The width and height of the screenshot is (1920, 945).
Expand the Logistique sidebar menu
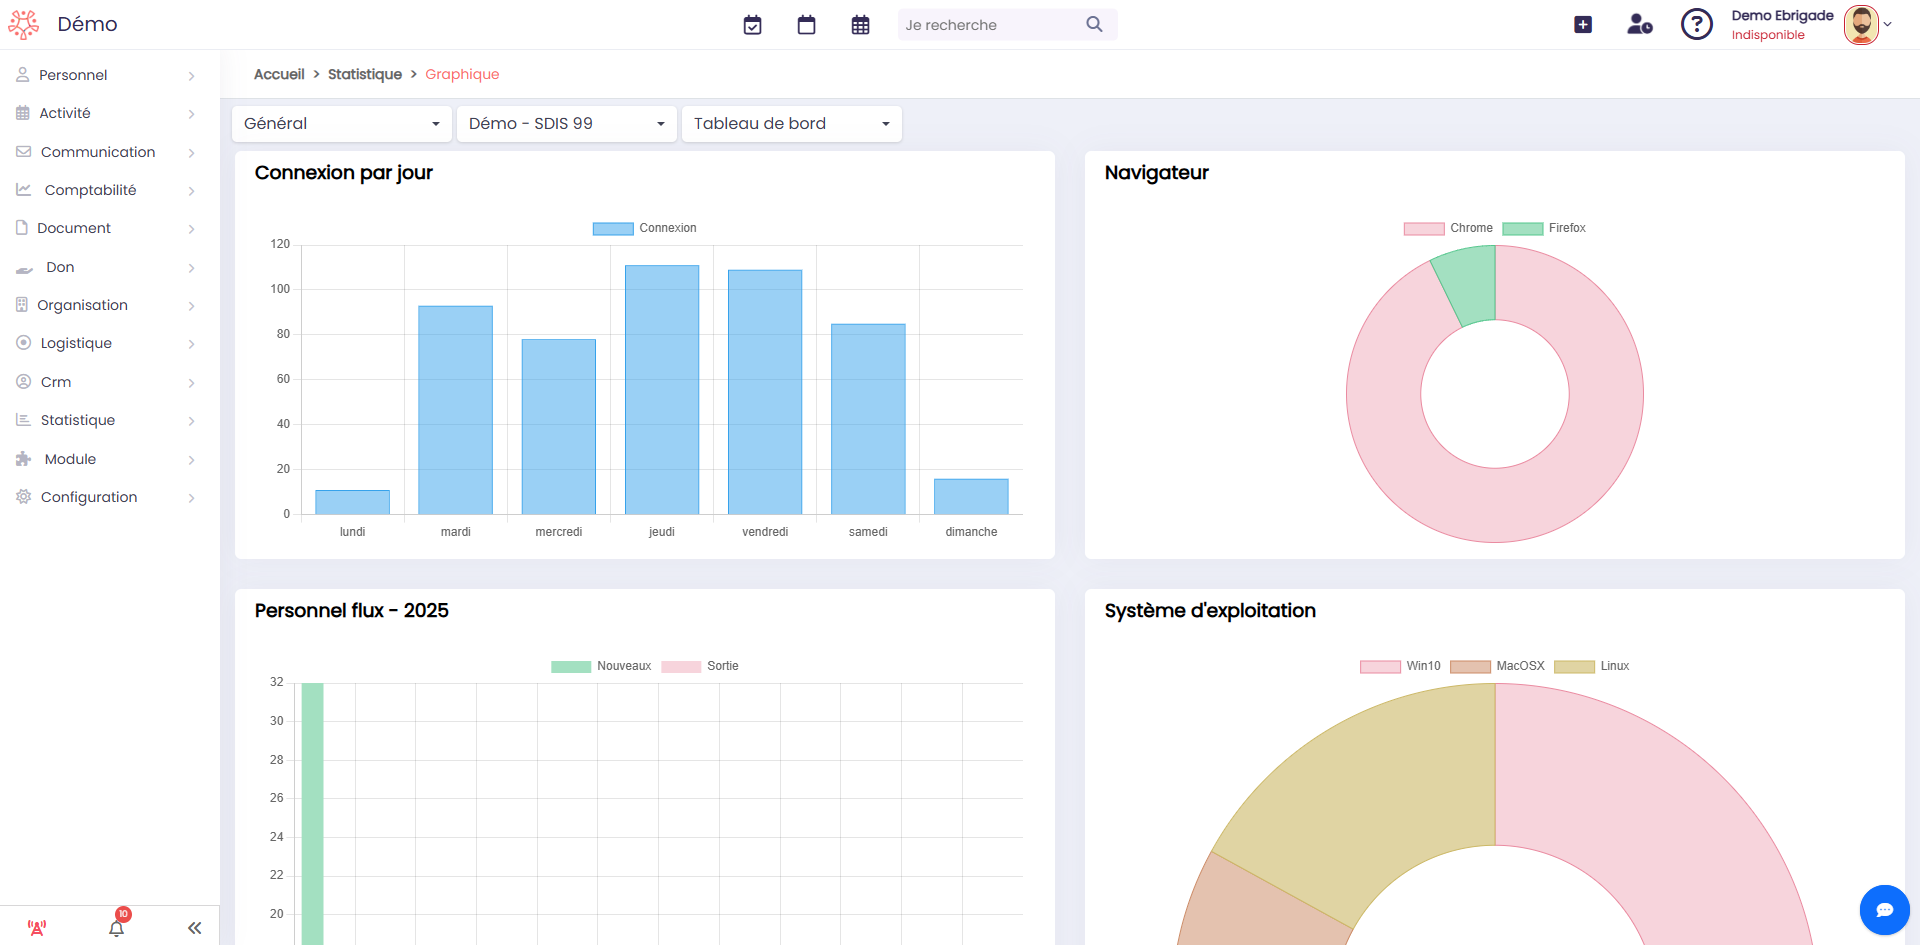[x=105, y=343]
